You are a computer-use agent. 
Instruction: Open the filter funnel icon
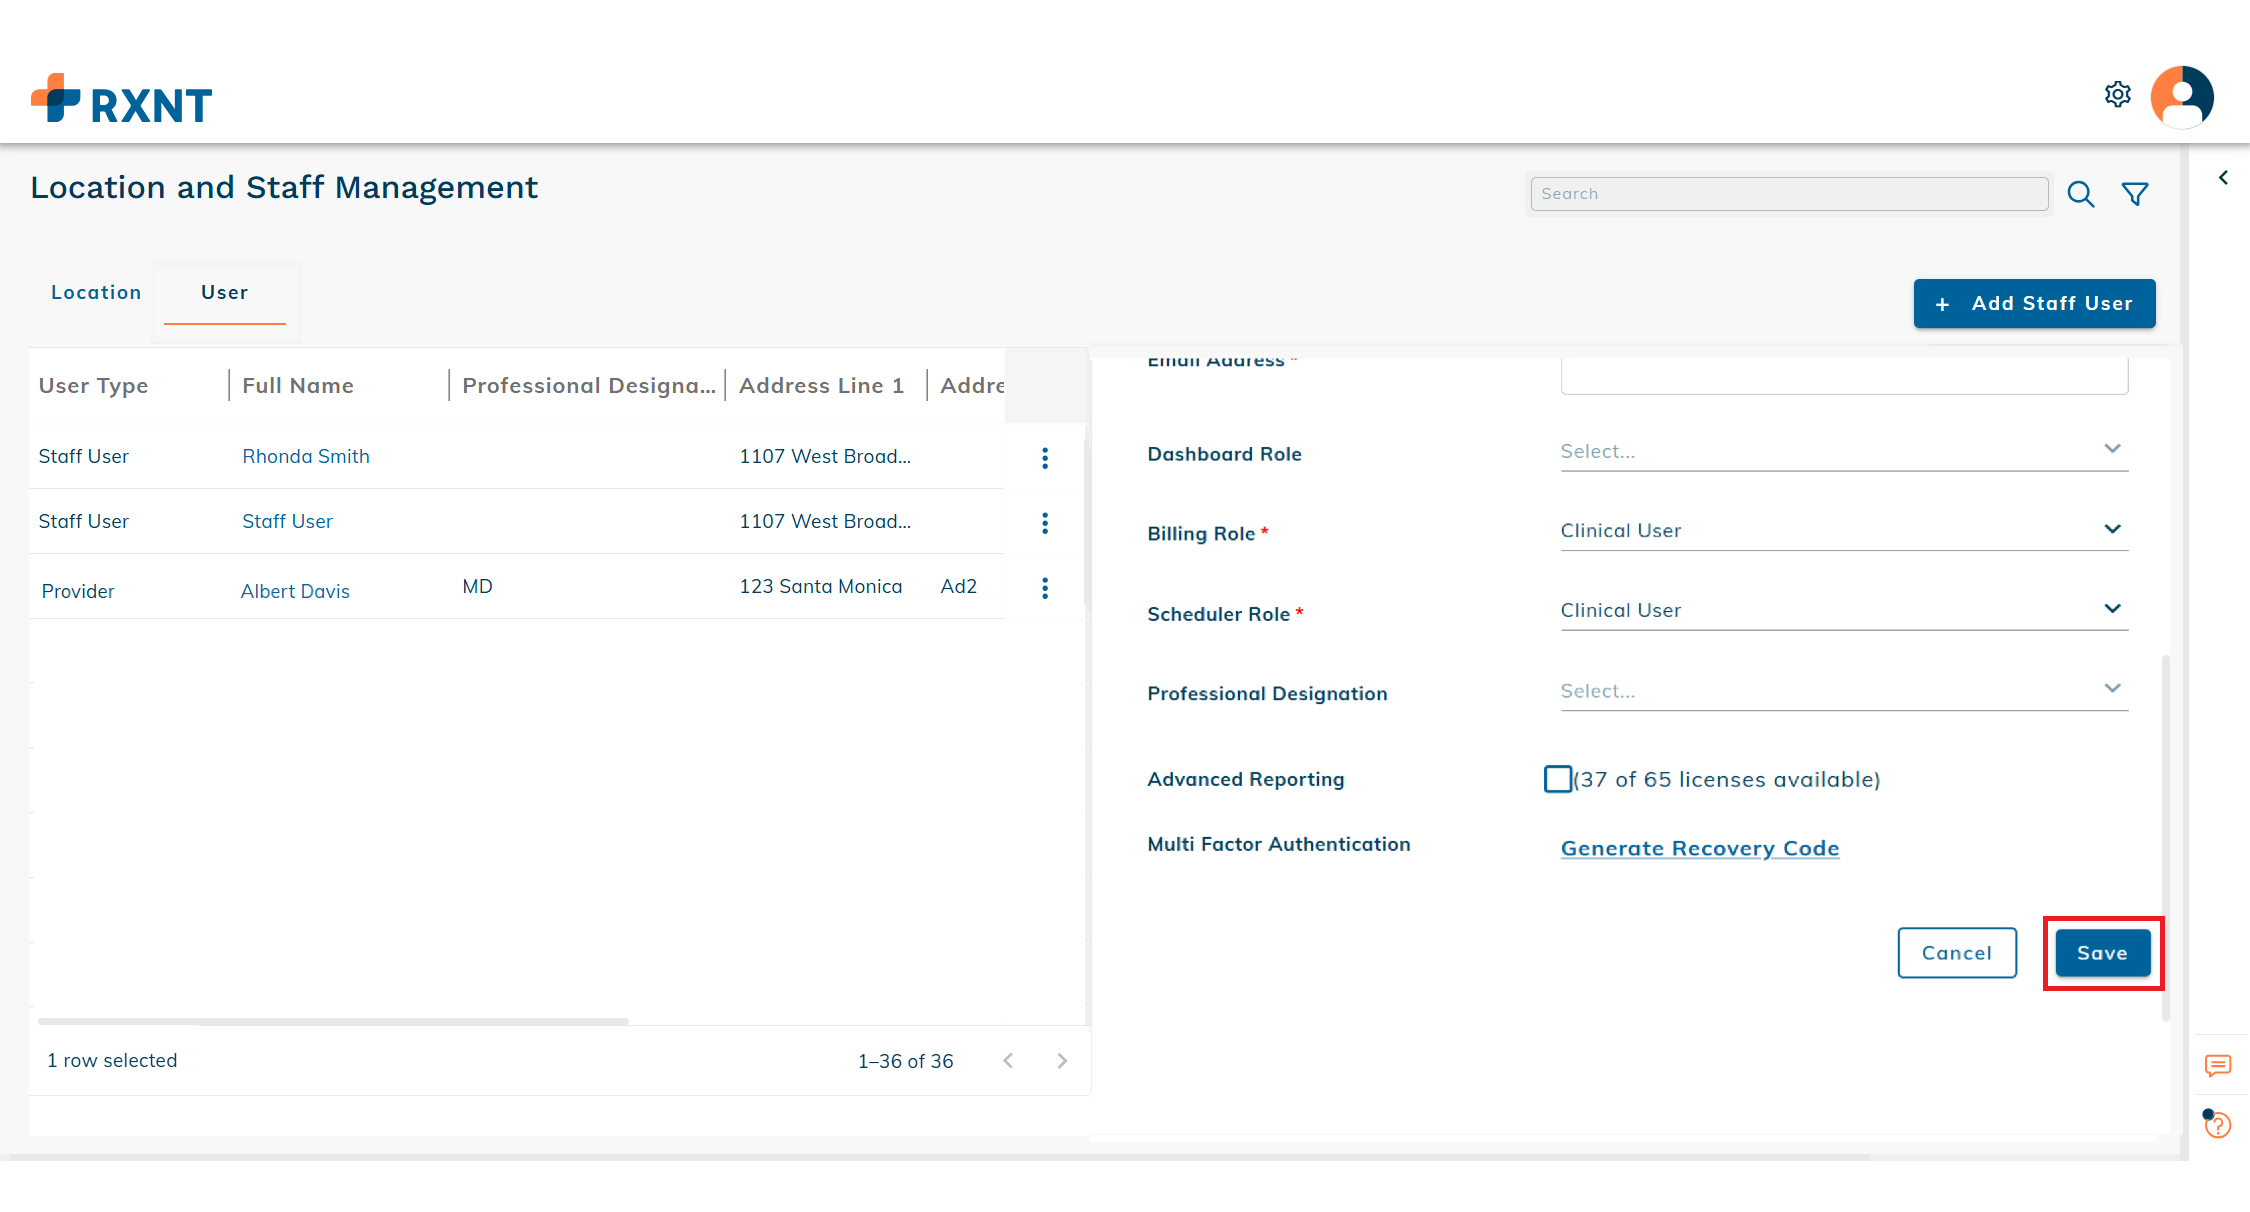2135,194
